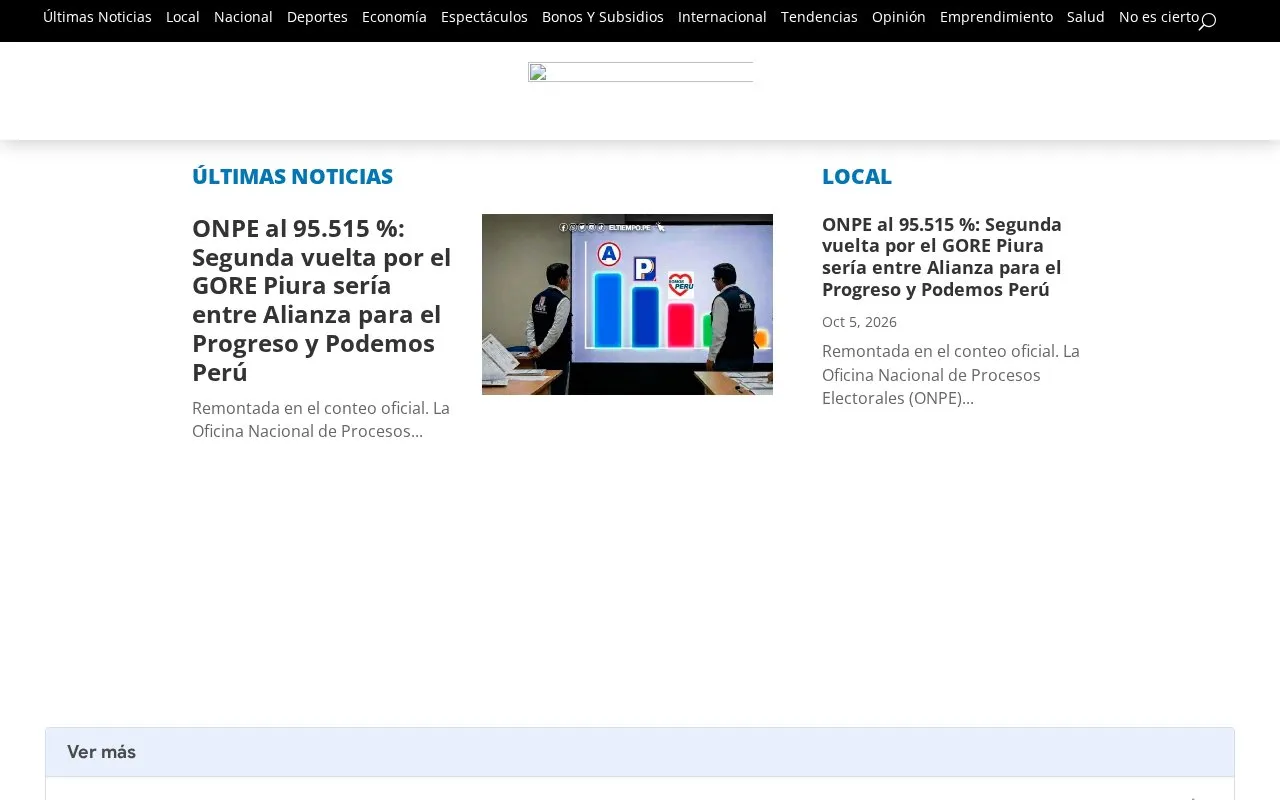Open the ÚLTIMAS NOTICIAS section heading

pyautogui.click(x=292, y=176)
